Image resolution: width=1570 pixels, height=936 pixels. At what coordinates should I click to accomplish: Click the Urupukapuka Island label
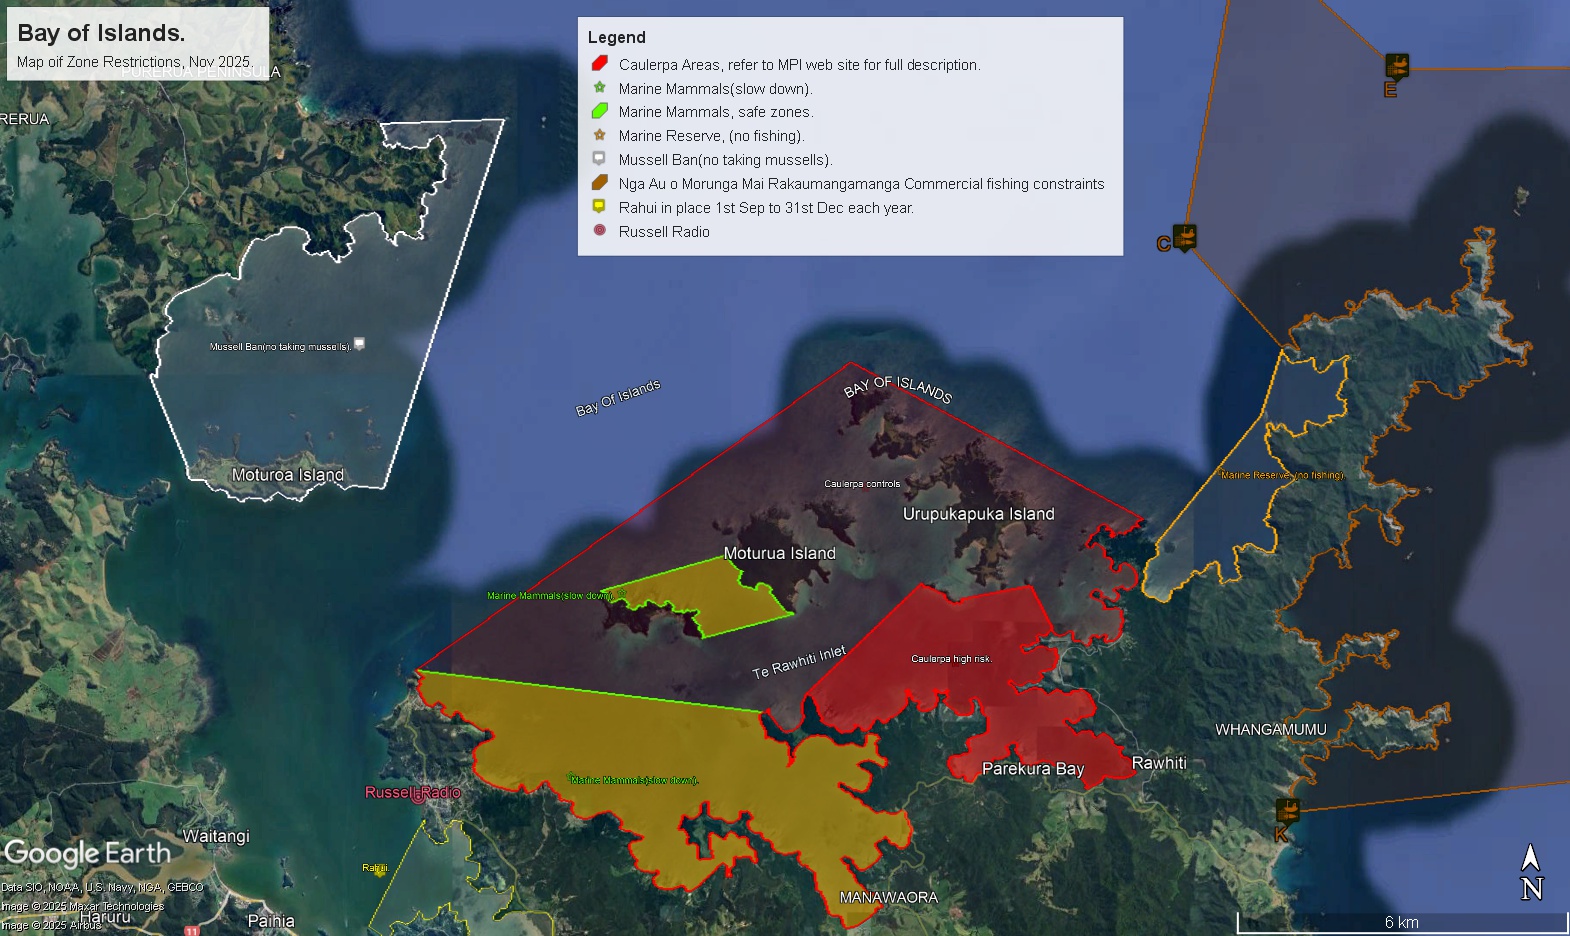click(x=978, y=514)
